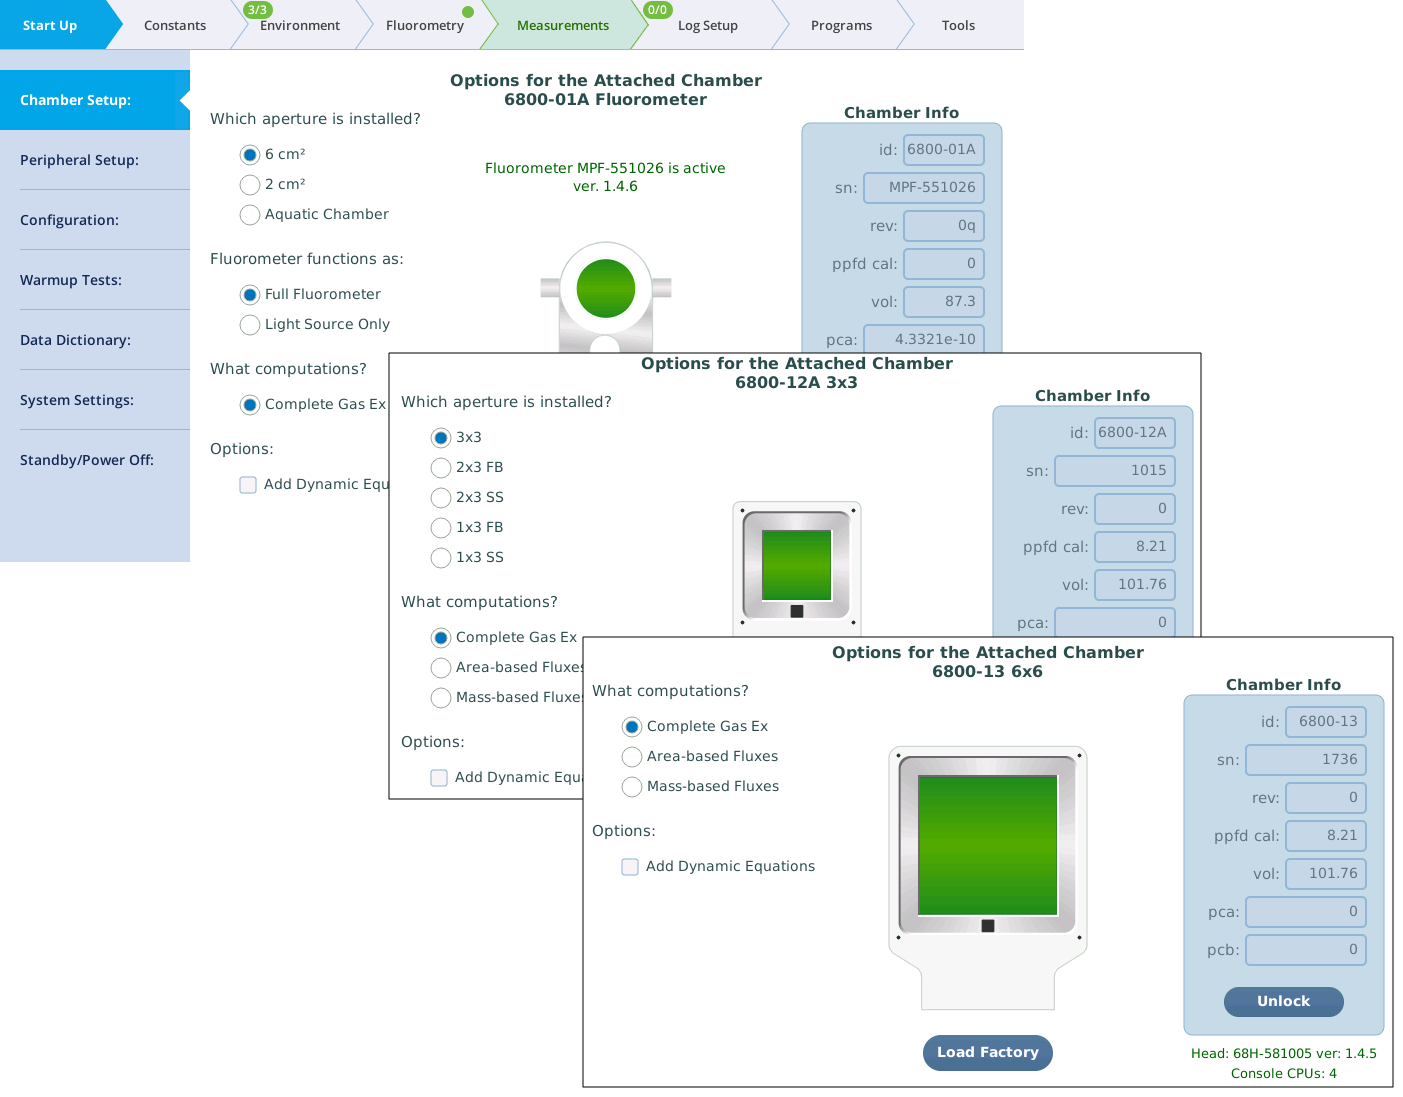Select the Measurements tab
The height and width of the screenshot is (1097, 1403).
point(563,25)
